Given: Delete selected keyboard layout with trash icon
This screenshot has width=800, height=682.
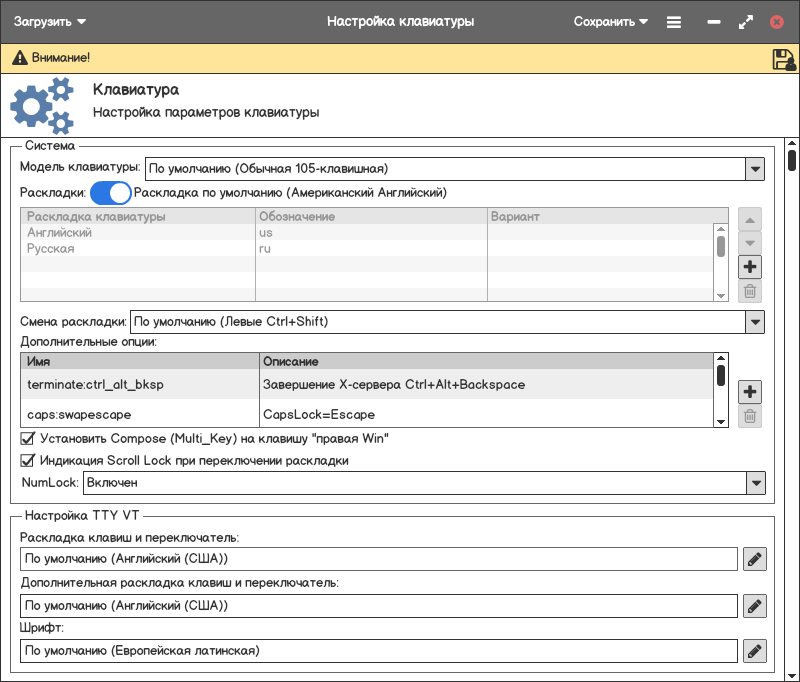Looking at the screenshot, I should pyautogui.click(x=750, y=292).
